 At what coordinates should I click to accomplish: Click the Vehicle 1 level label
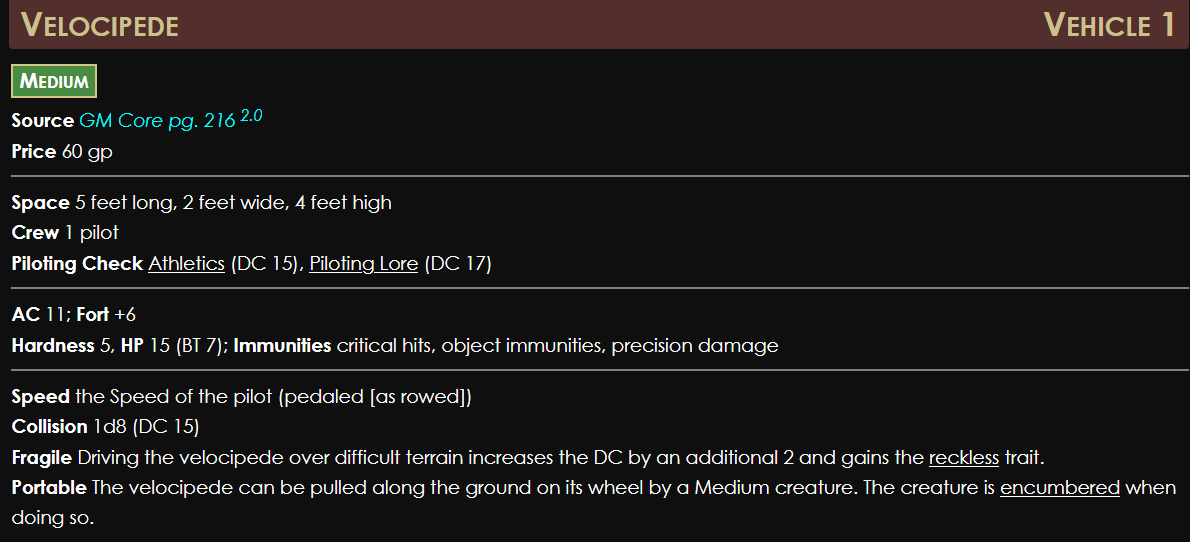(1109, 26)
